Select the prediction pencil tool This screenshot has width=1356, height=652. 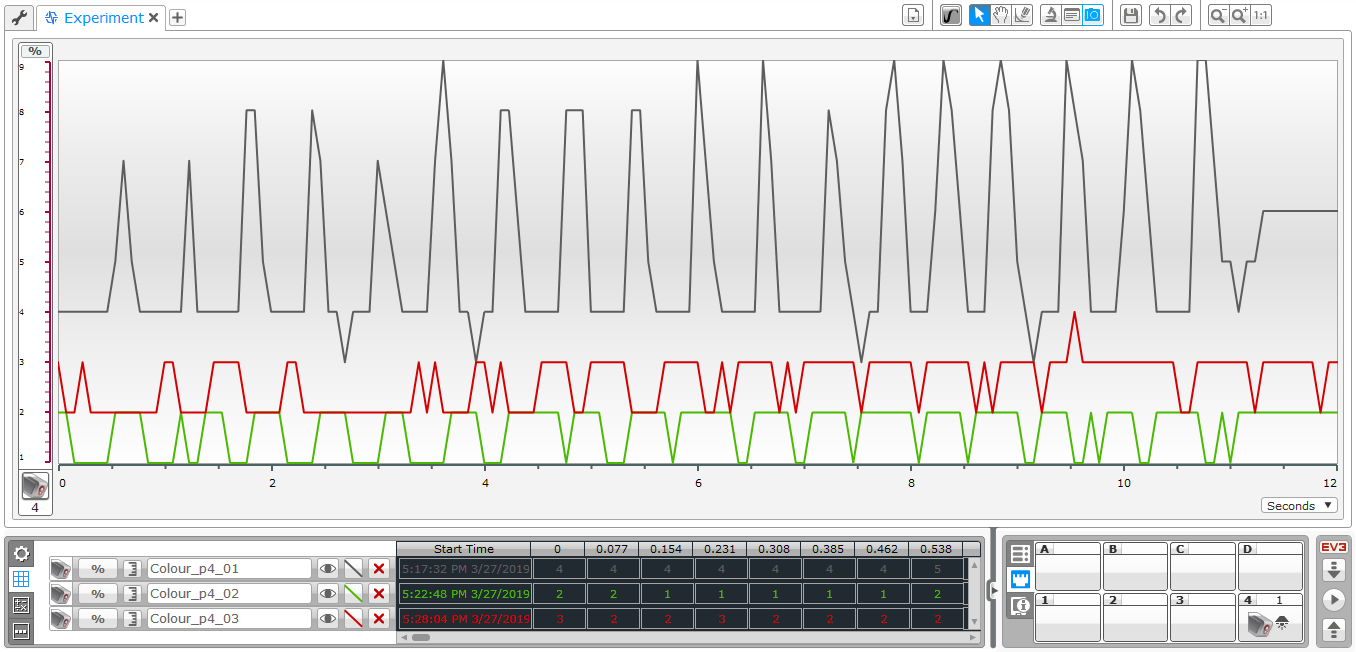coord(1022,15)
